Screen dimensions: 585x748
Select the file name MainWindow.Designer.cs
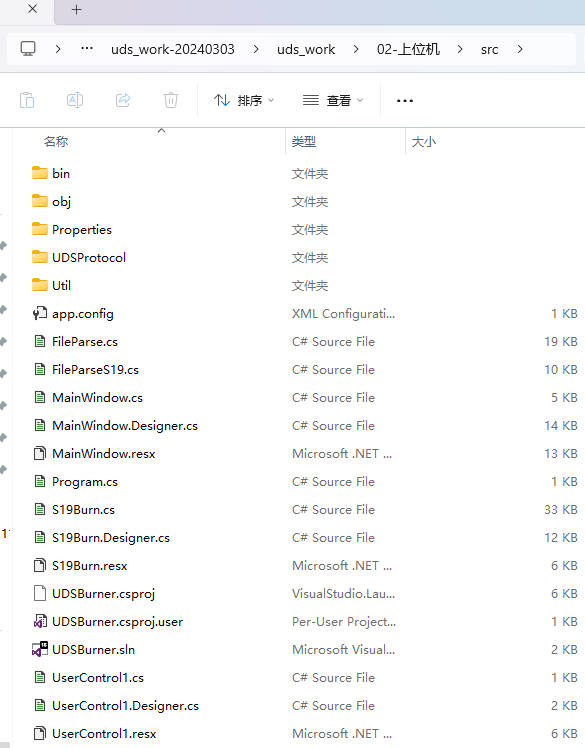(x=125, y=426)
